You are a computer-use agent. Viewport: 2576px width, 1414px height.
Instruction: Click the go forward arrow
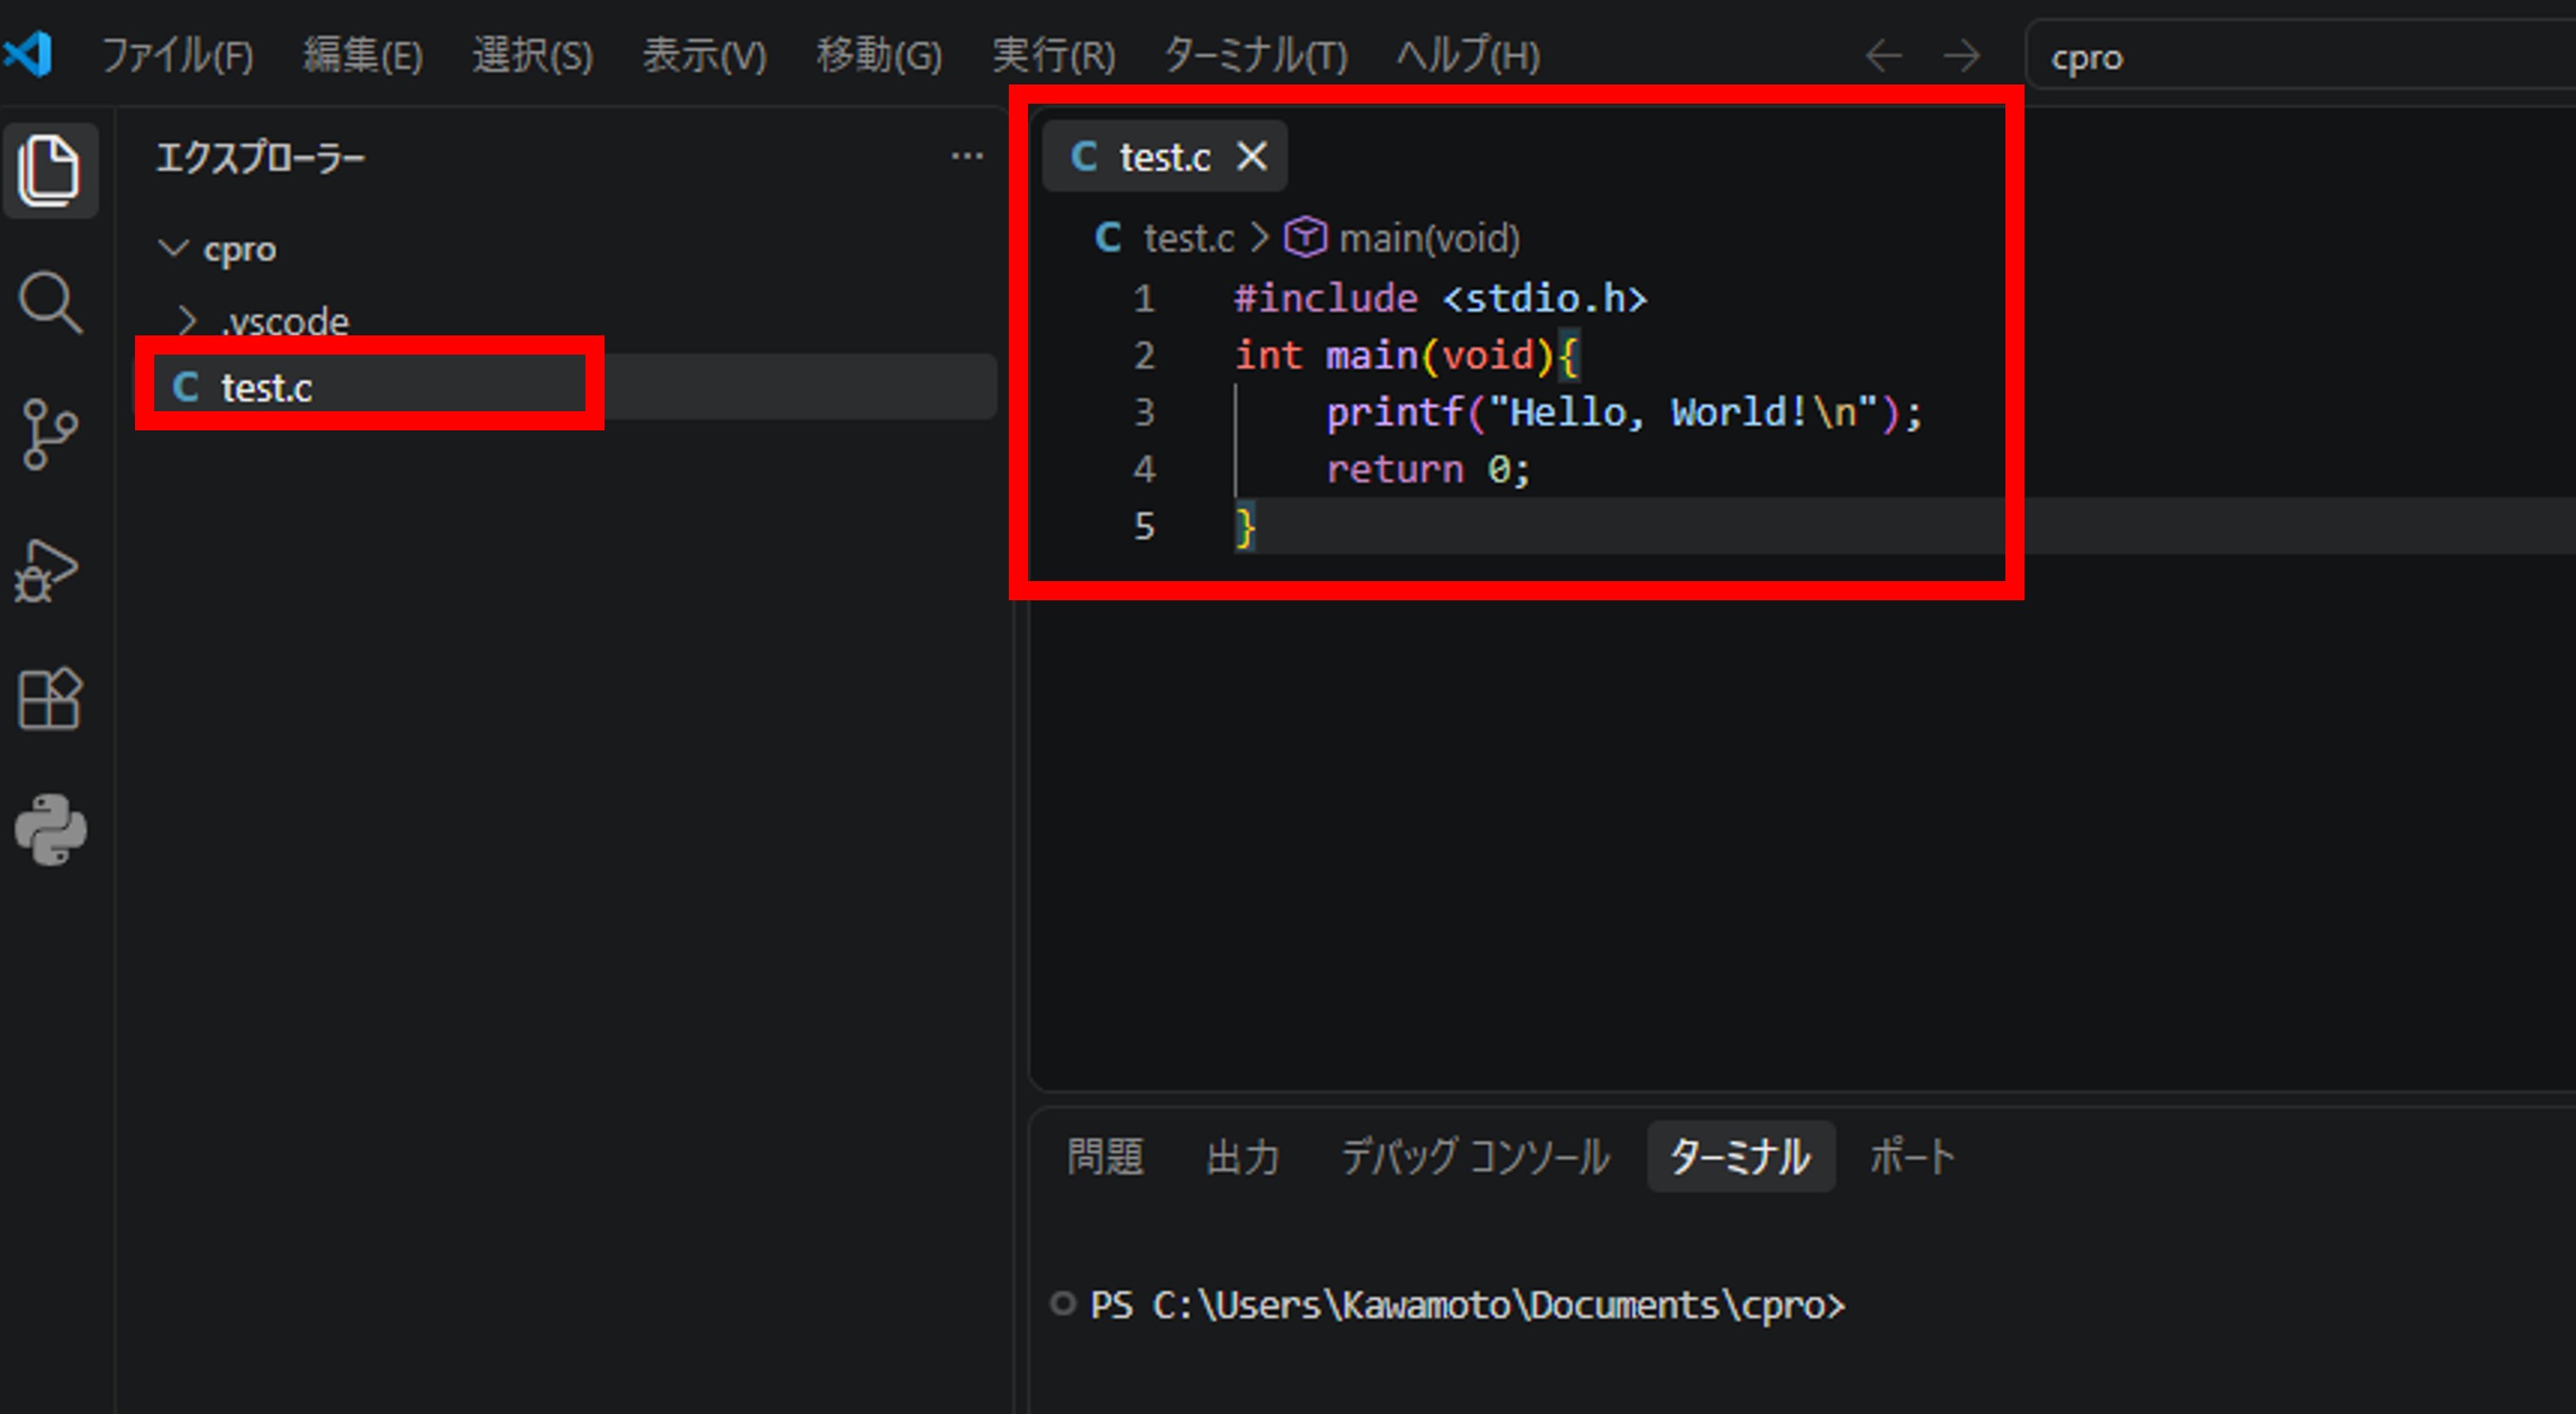(1962, 56)
